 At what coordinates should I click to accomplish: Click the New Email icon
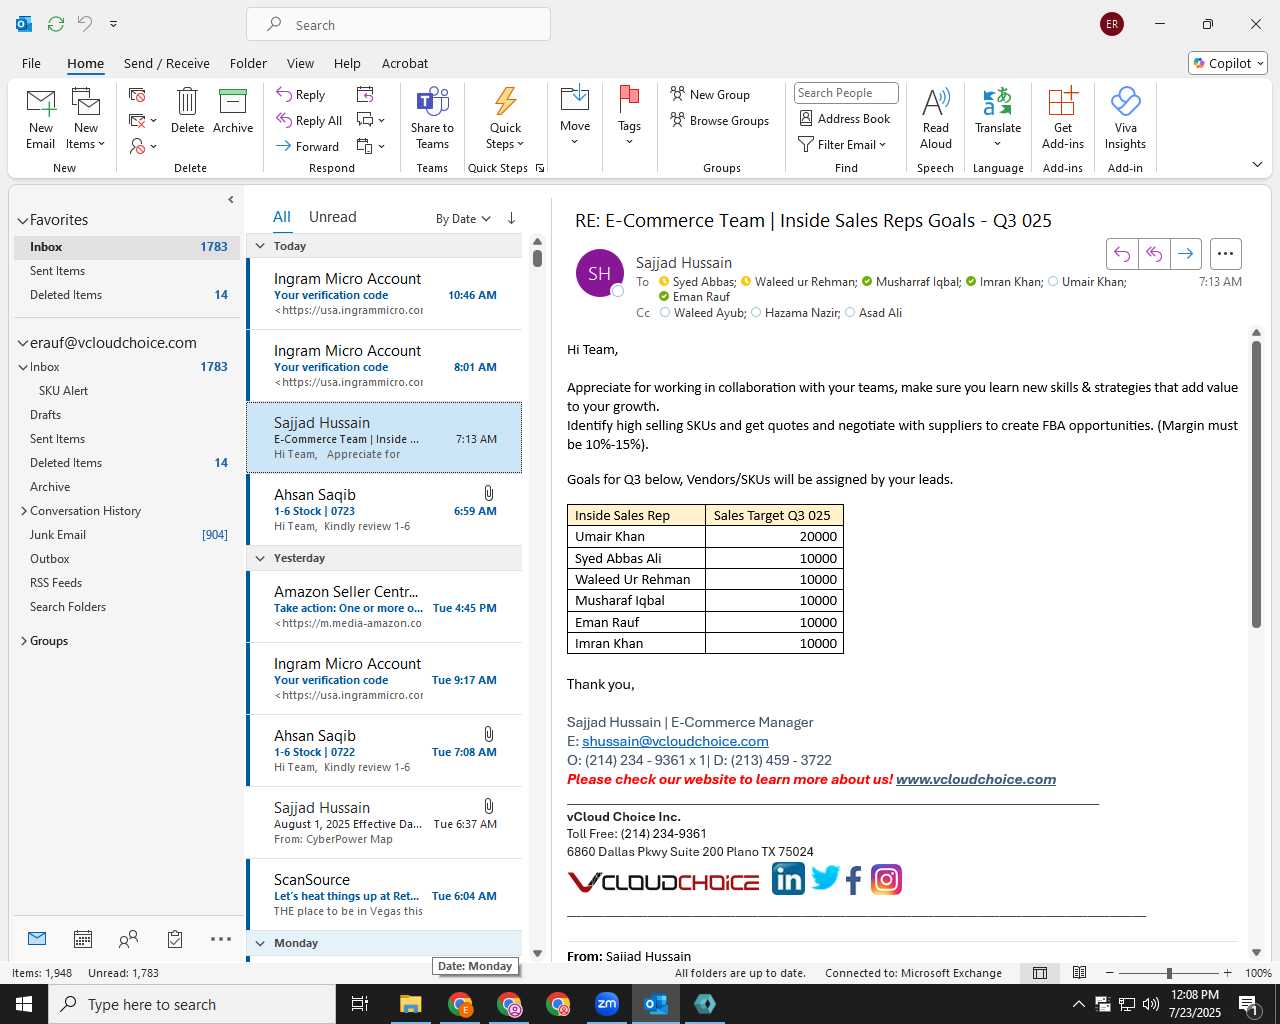(41, 101)
